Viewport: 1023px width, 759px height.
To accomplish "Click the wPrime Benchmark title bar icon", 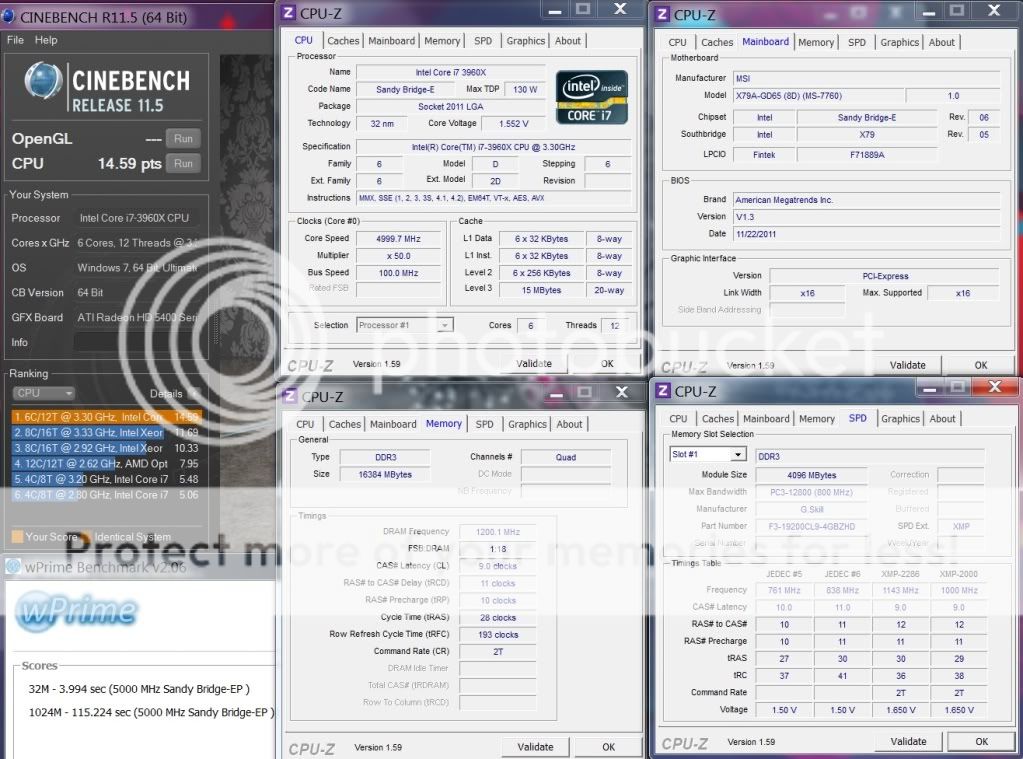I will [13, 566].
